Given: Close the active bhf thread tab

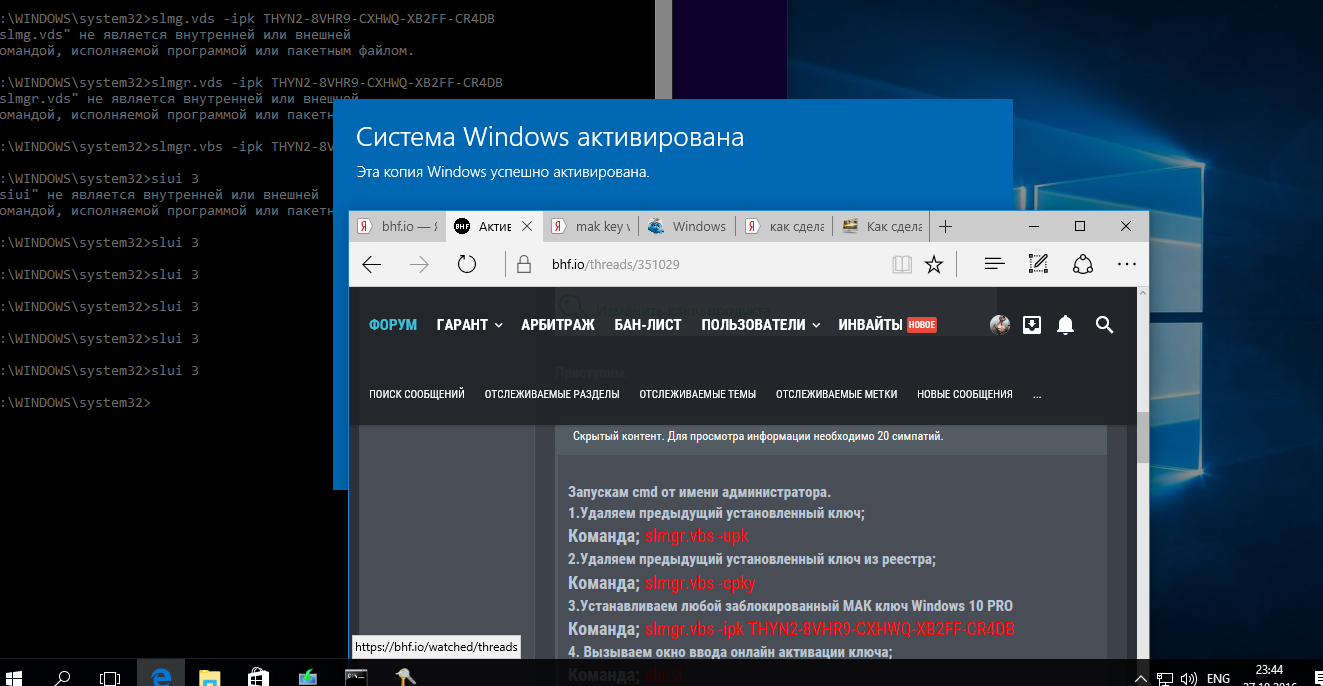Looking at the screenshot, I should (x=526, y=227).
